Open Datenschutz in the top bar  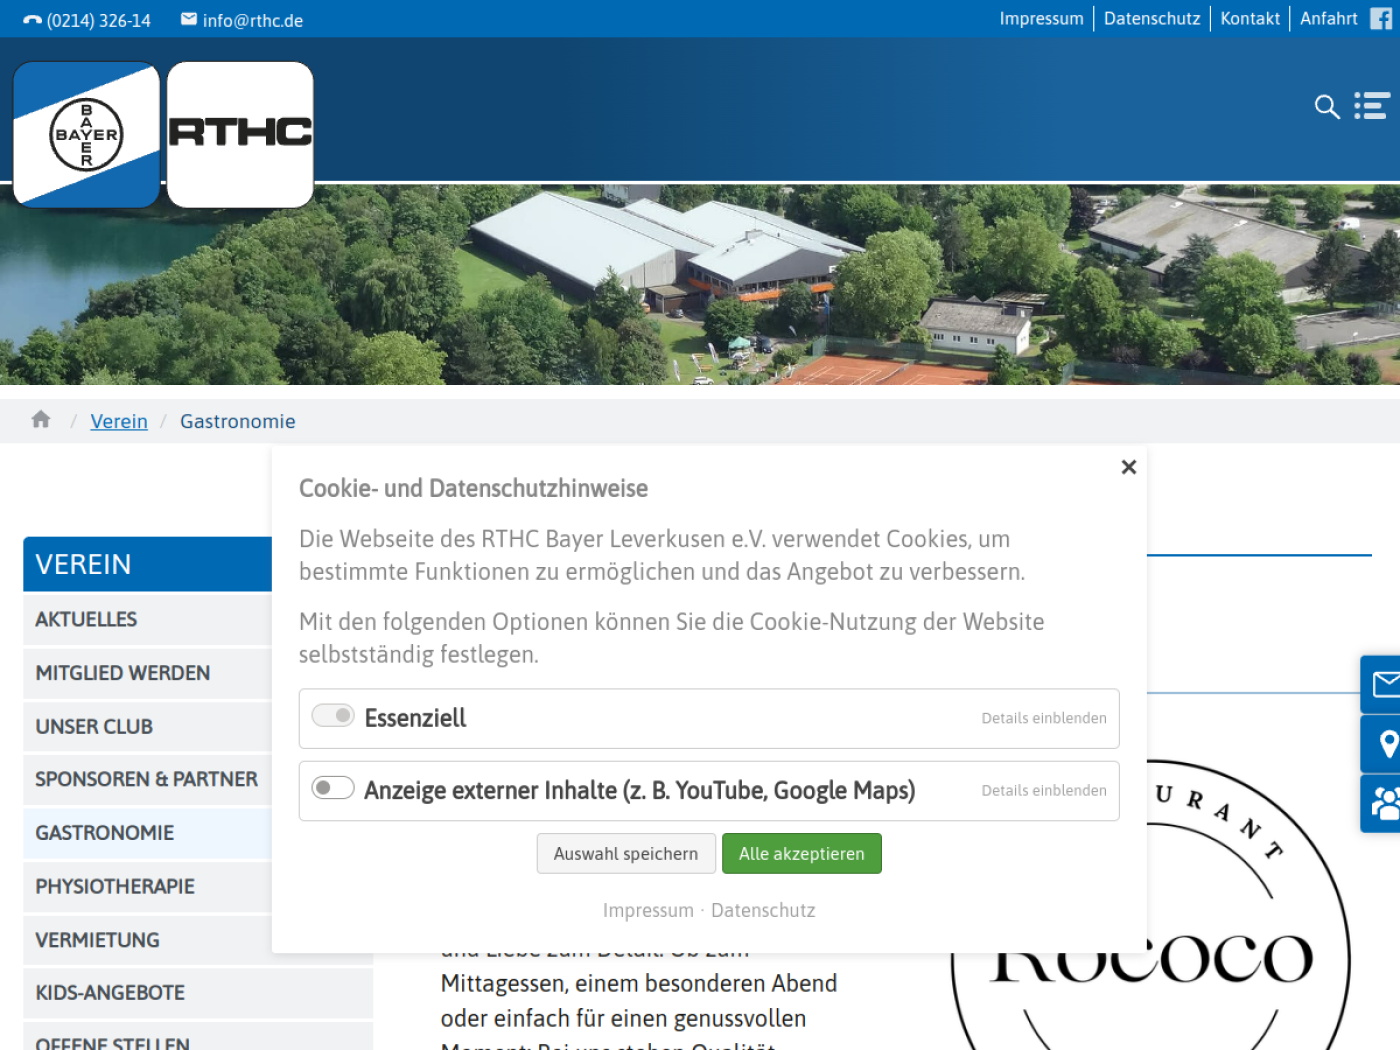pyautogui.click(x=1152, y=19)
